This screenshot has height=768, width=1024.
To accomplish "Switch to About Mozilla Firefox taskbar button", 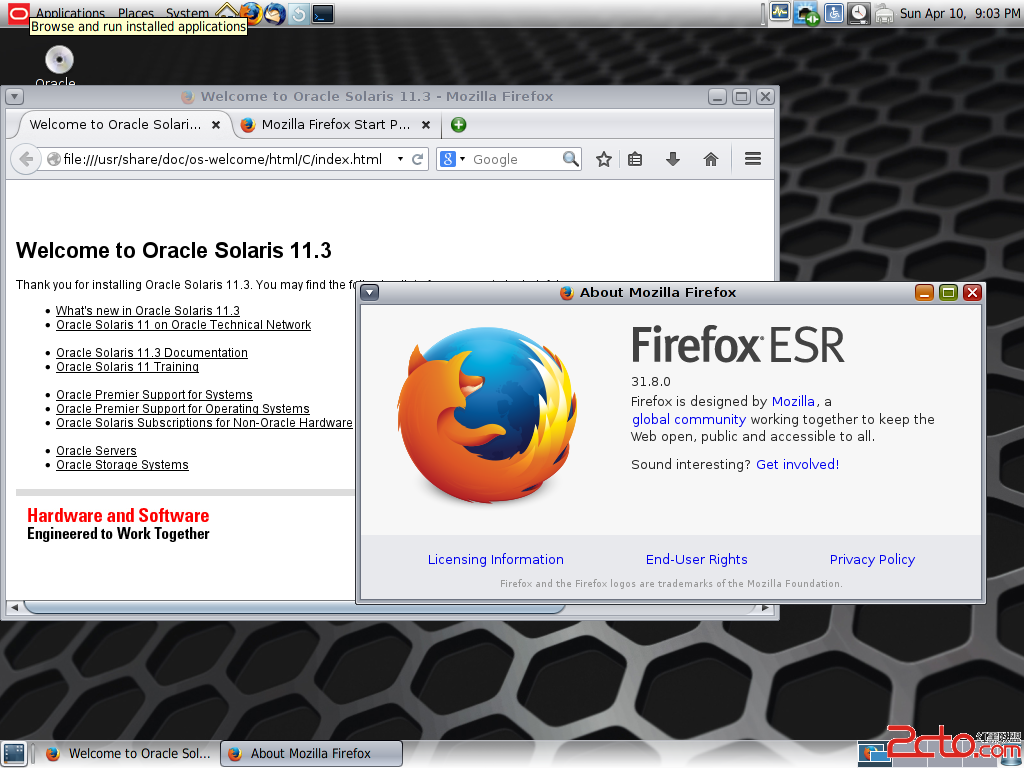I will [312, 754].
